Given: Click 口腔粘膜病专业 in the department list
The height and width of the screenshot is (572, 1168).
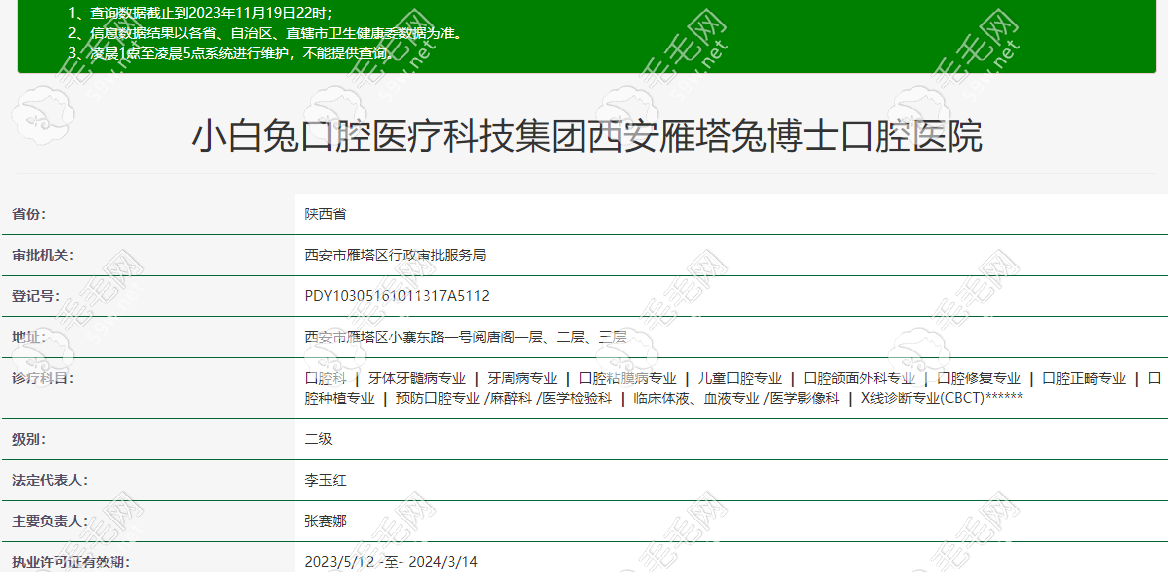Looking at the screenshot, I should 627,378.
